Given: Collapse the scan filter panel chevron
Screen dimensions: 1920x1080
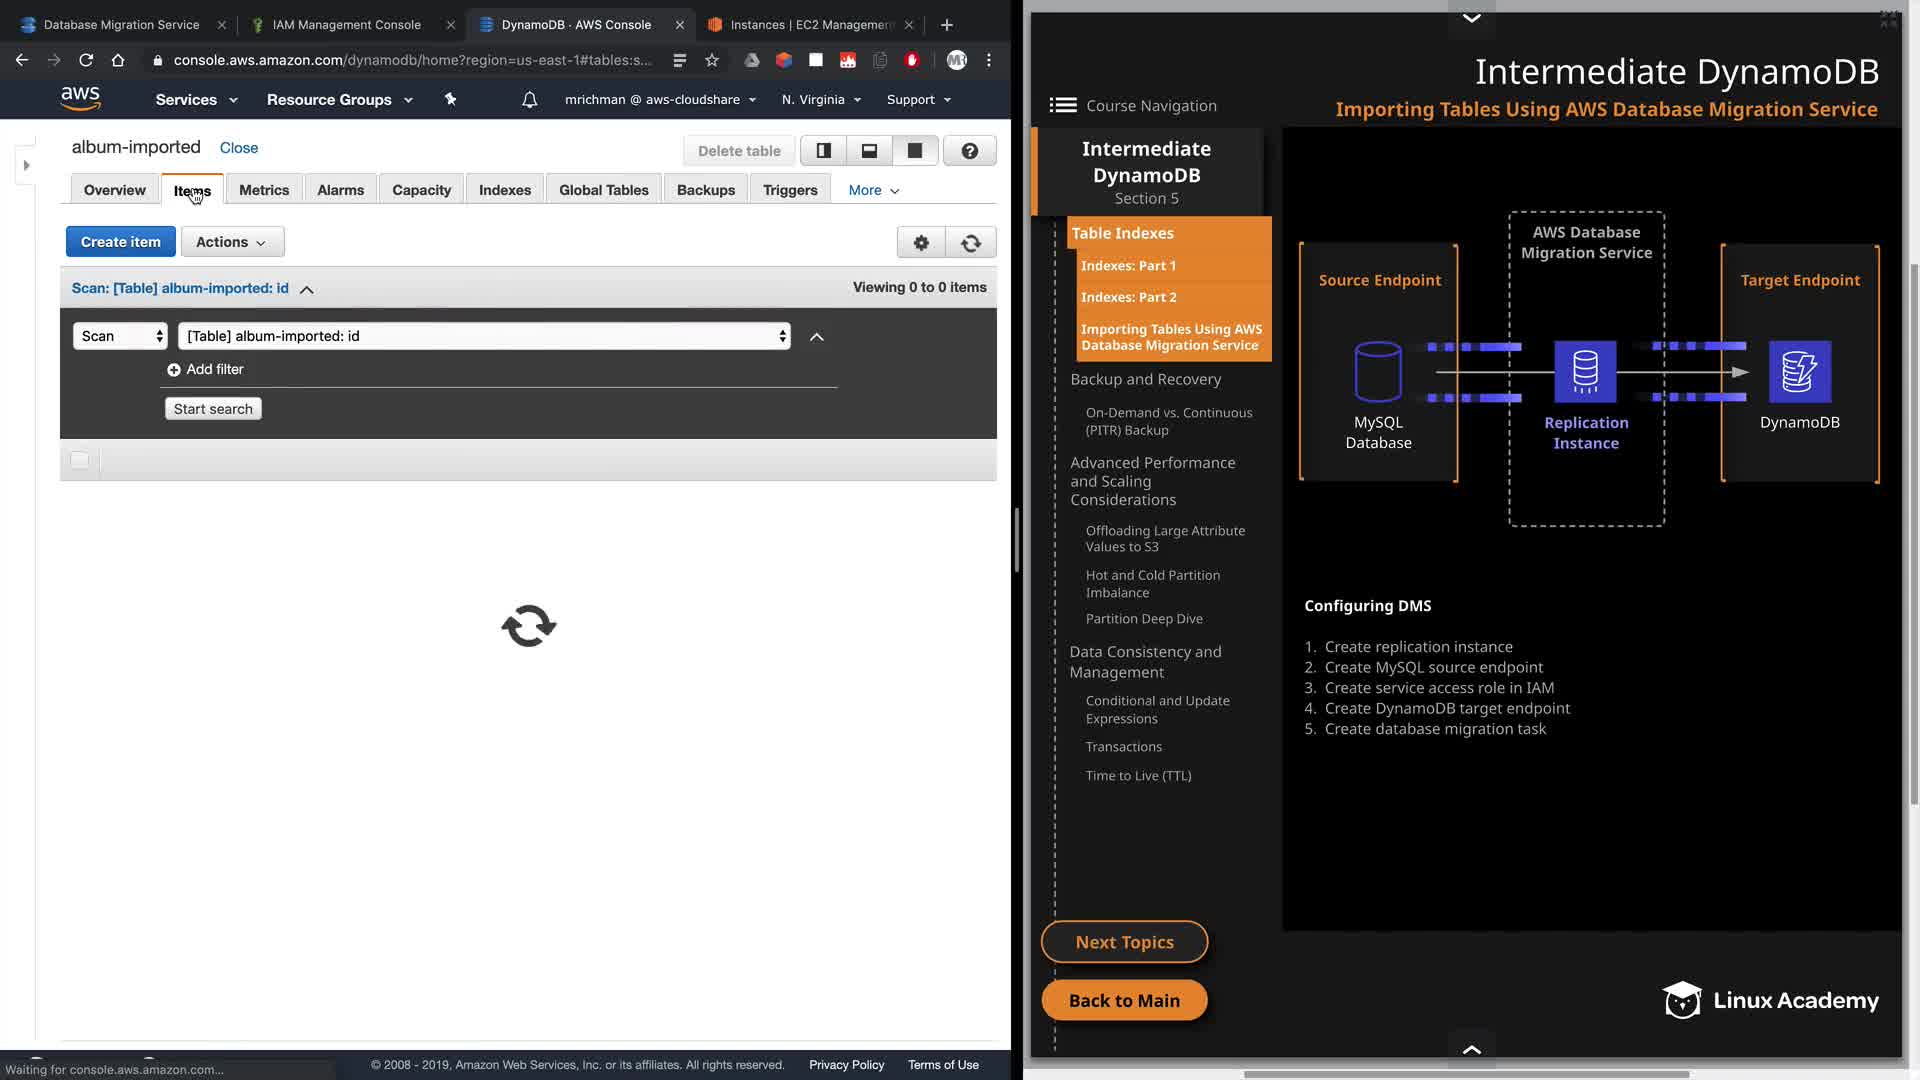Looking at the screenshot, I should 816,337.
